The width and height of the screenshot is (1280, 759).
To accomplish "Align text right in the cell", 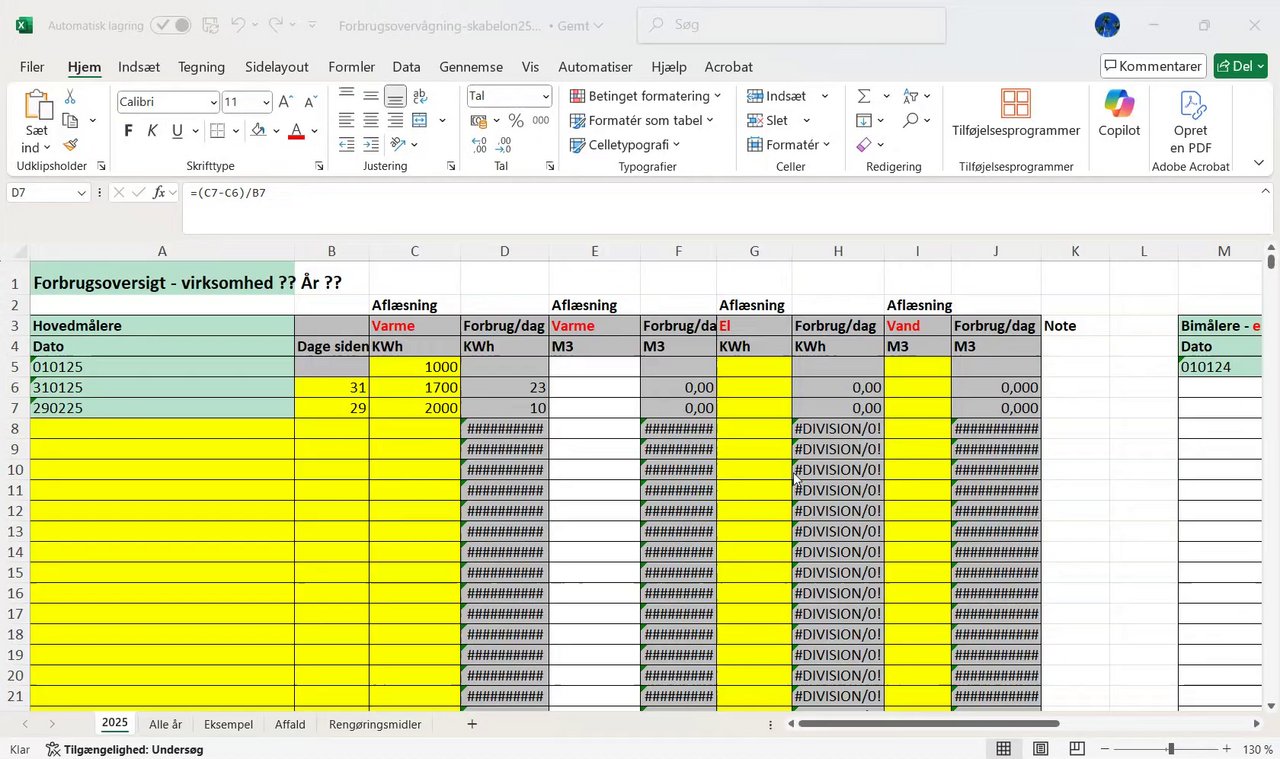I will point(395,120).
